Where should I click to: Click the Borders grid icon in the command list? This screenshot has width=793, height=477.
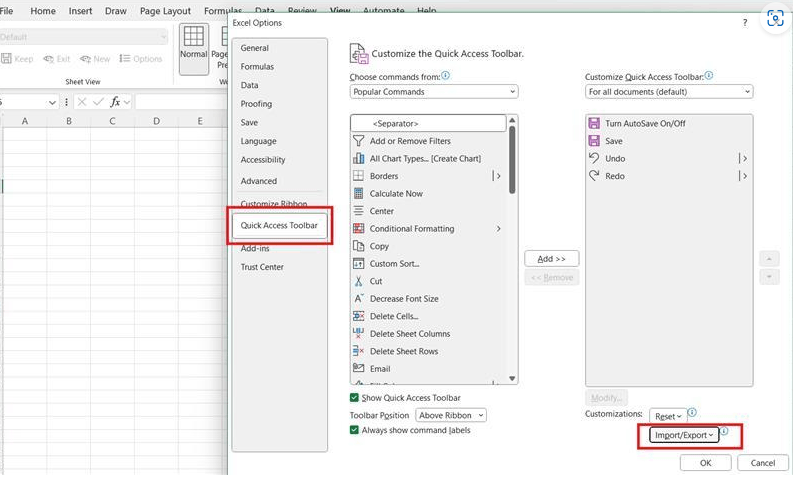[x=358, y=176]
